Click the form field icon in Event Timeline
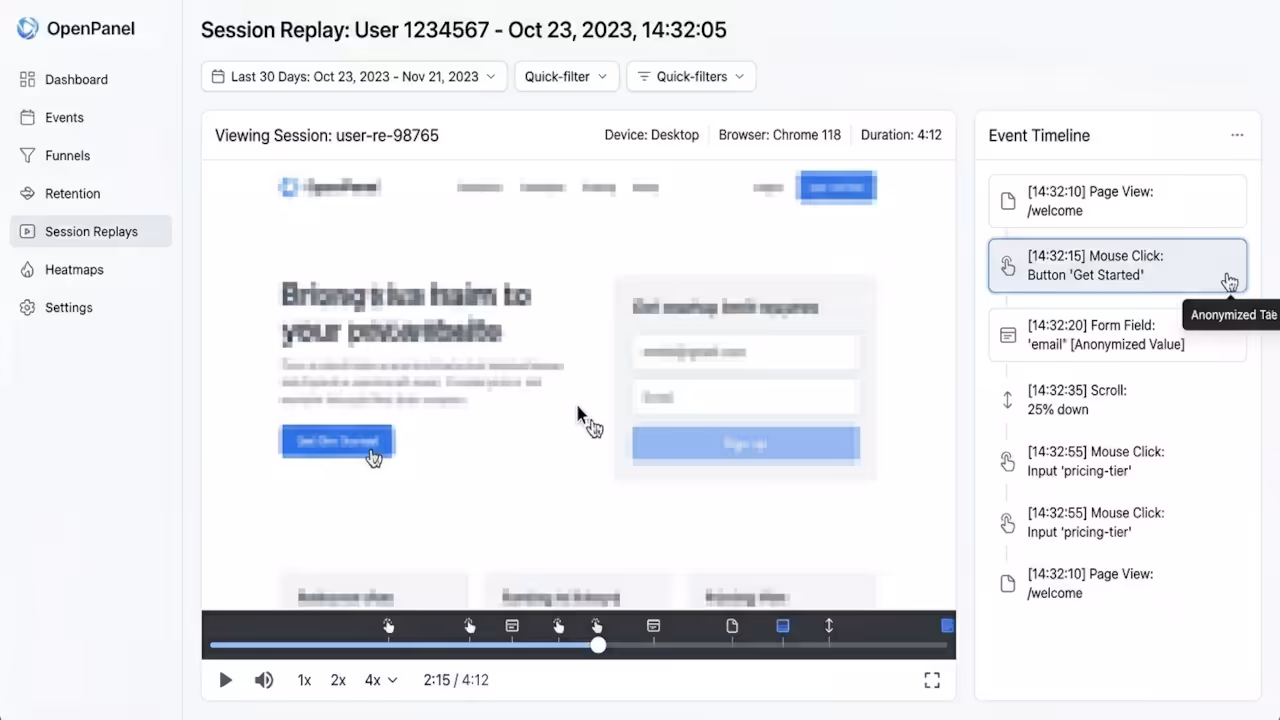1280x720 pixels. click(x=1008, y=335)
